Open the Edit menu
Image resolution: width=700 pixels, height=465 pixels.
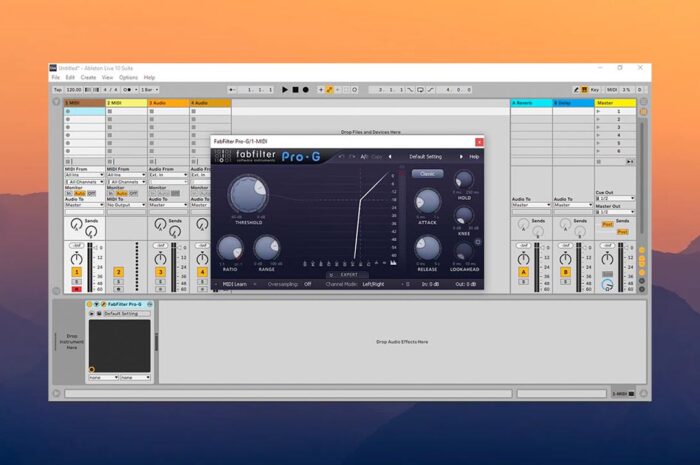pos(70,77)
